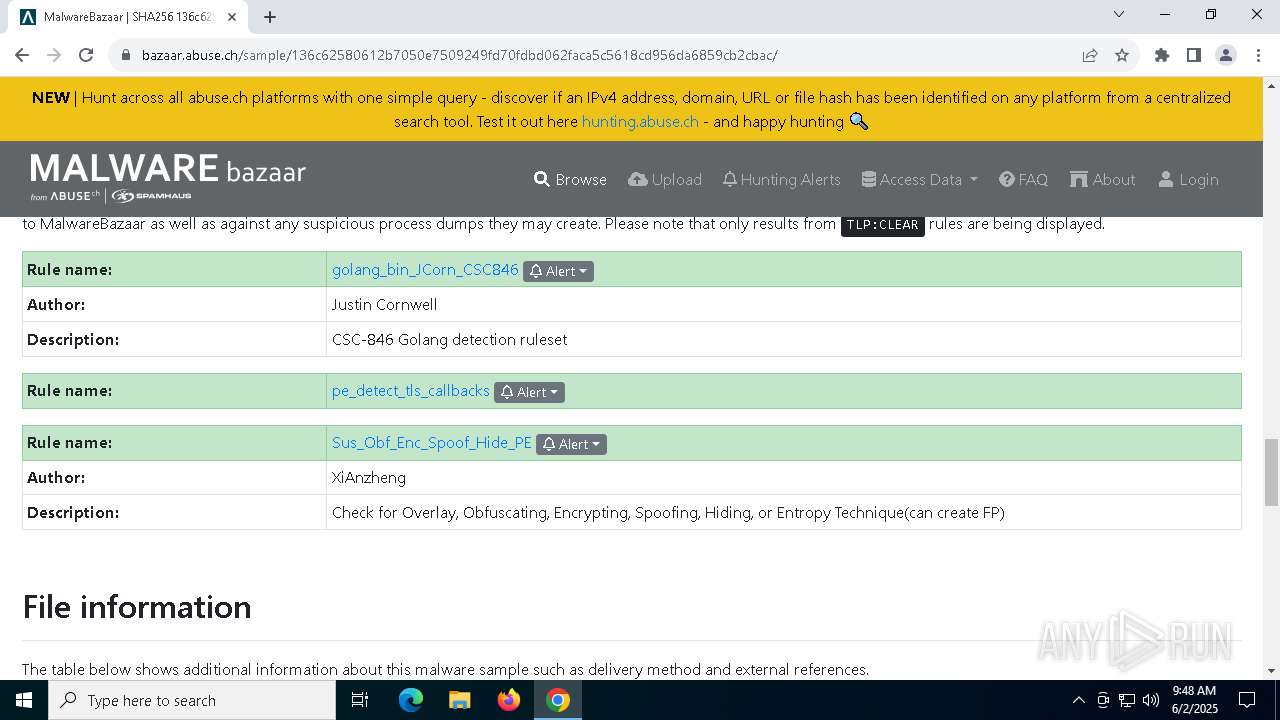This screenshot has height=720, width=1280.
Task: Launch Firefox from the taskbar
Action: point(509,700)
